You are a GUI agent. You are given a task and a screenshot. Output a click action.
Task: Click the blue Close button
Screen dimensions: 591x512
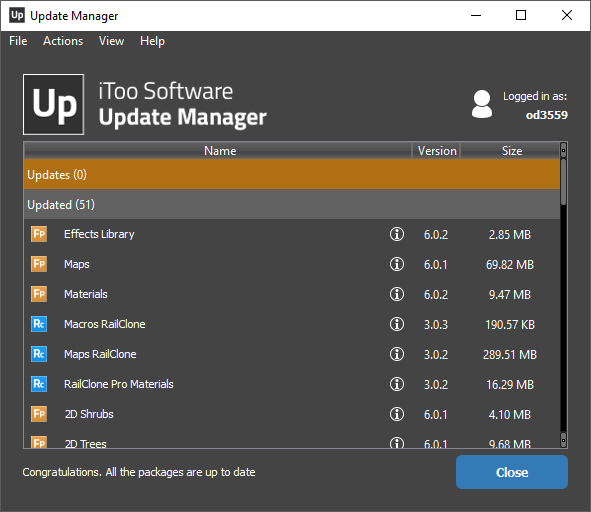512,472
